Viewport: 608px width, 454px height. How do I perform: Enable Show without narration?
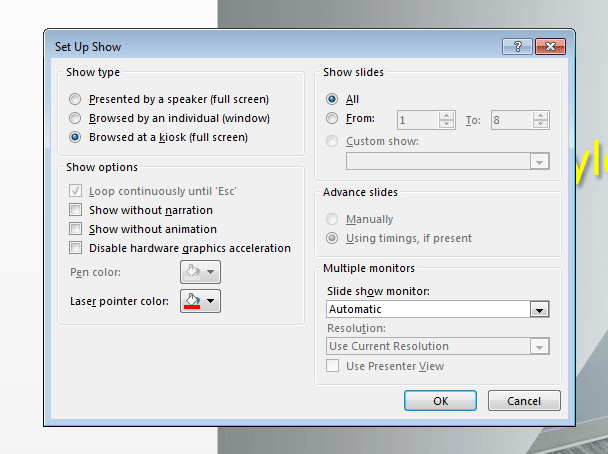click(76, 211)
